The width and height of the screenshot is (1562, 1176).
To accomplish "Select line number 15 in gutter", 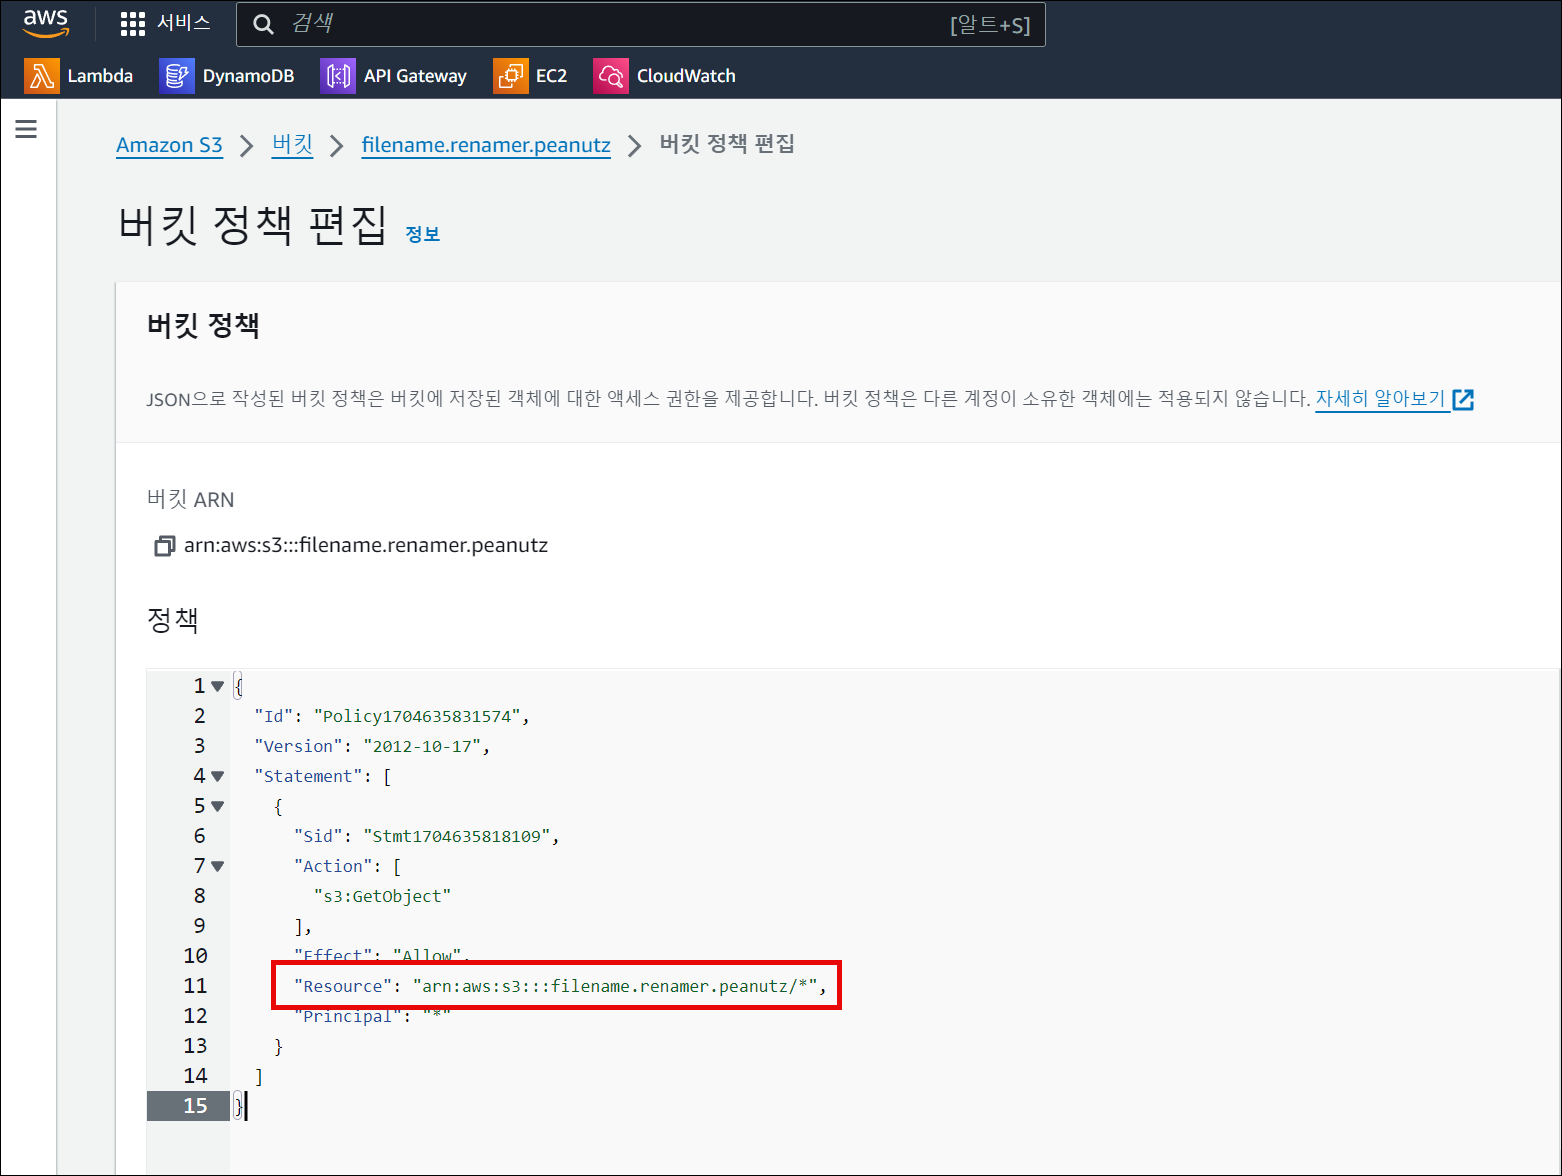I will tap(195, 1106).
